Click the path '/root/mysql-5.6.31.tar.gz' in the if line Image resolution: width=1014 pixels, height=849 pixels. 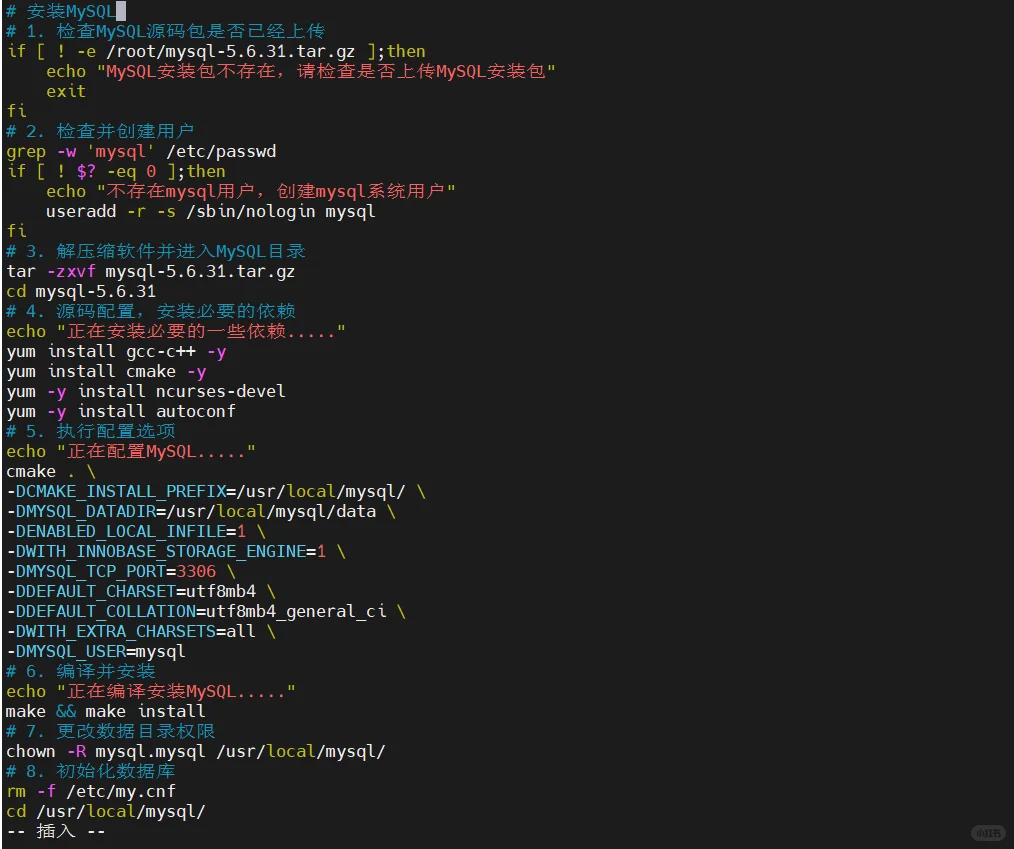[x=230, y=51]
